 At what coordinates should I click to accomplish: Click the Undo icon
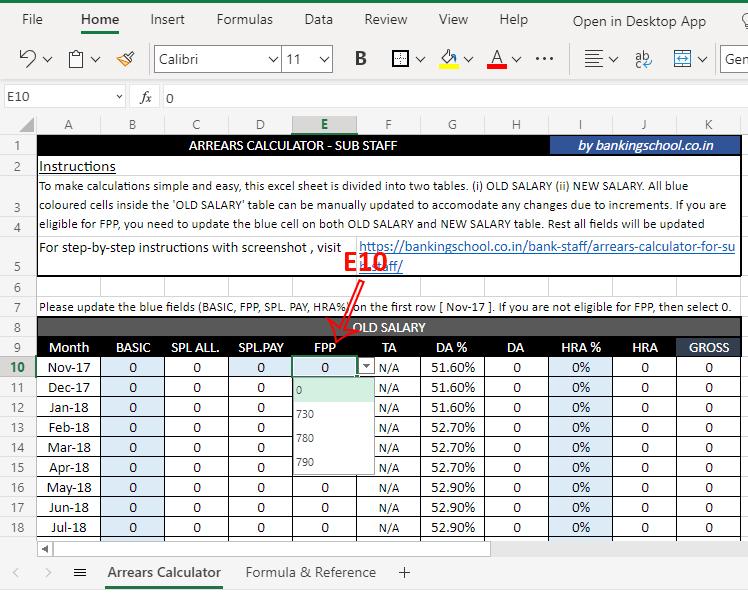coord(27,59)
